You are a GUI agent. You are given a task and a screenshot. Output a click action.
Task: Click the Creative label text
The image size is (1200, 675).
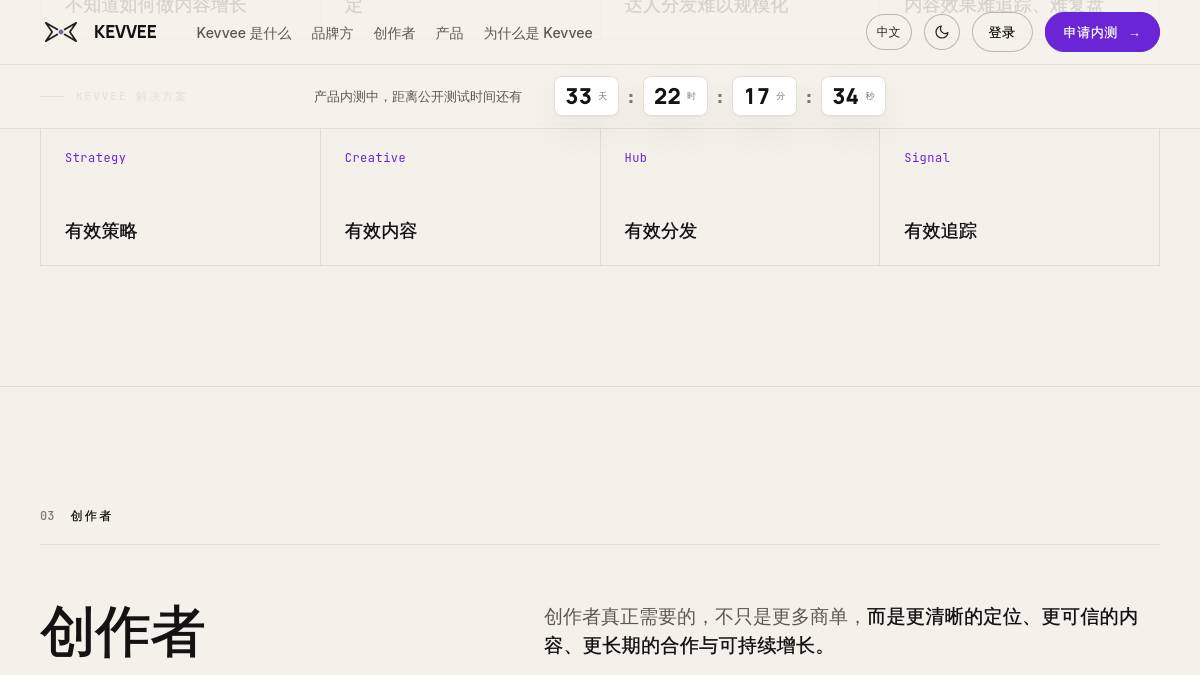[375, 158]
